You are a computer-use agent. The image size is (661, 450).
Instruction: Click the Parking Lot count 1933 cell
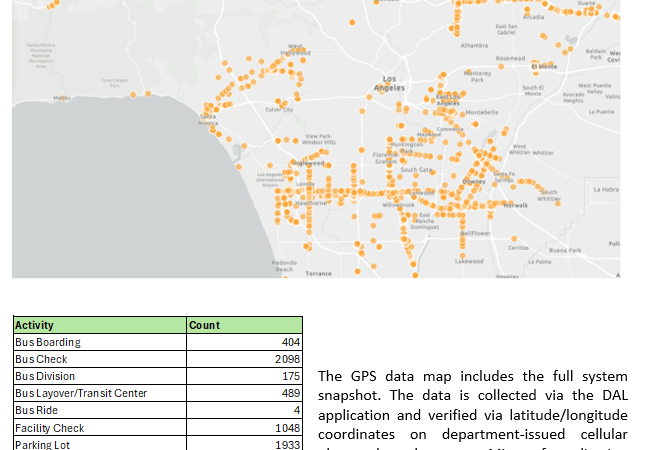[x=244, y=443]
